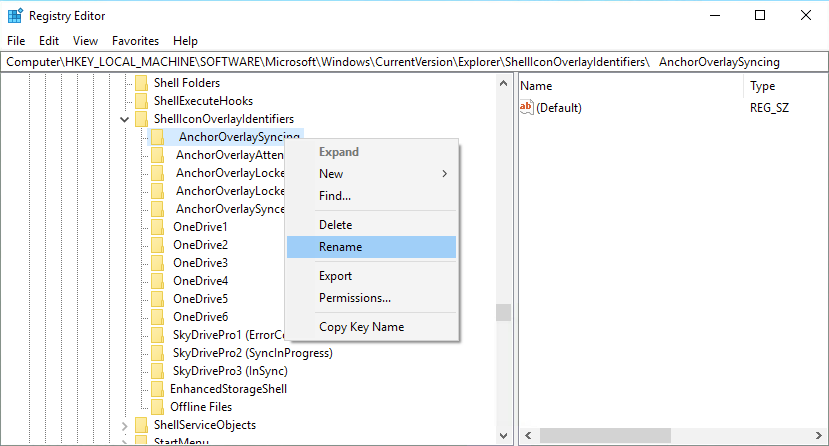Click the ShellIconOverlayIdentifiers folder icon
This screenshot has height=446, width=829.
coord(141,119)
